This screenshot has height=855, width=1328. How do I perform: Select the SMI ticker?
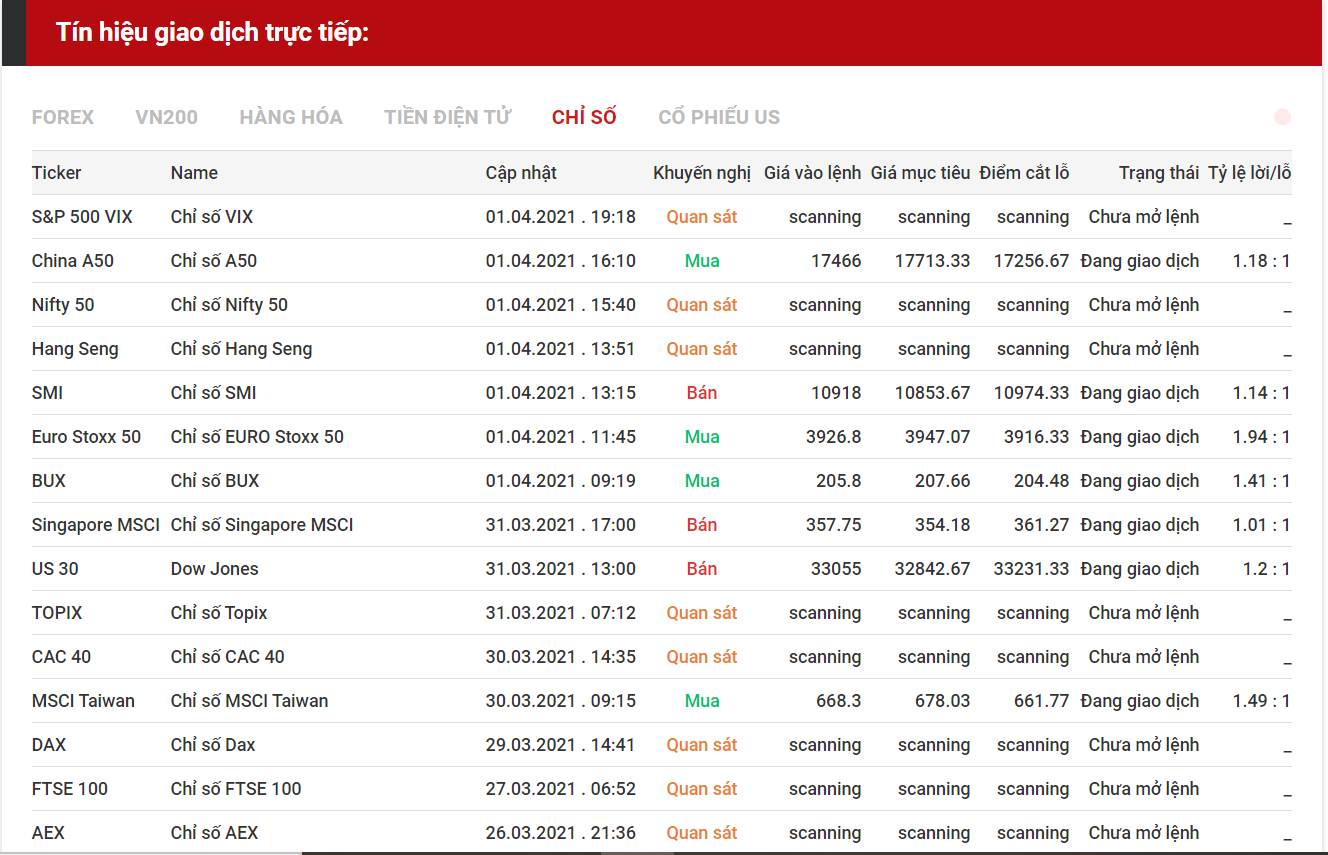(x=47, y=393)
